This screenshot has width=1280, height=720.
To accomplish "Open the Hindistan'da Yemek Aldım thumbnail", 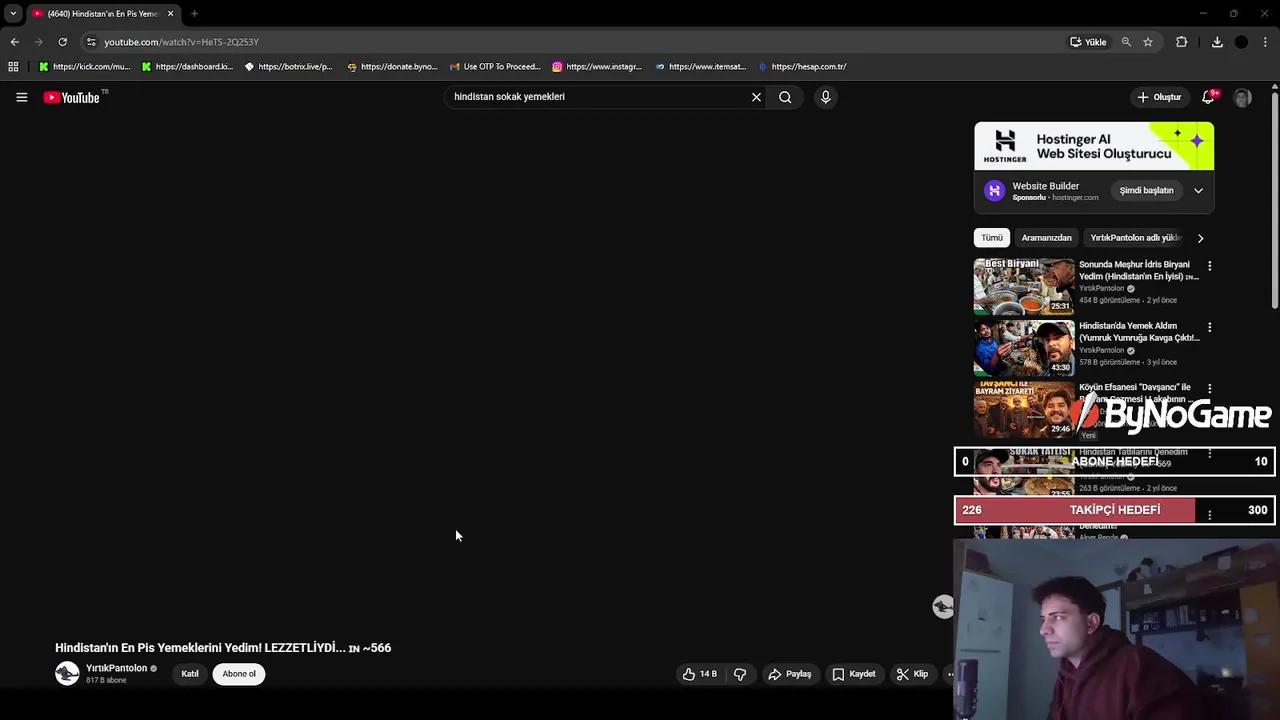I will tap(1024, 347).
